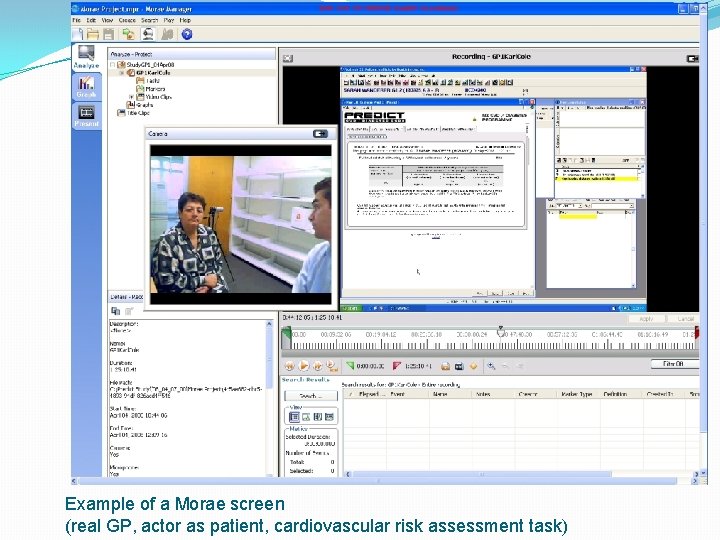Click the Search... button

(311, 395)
